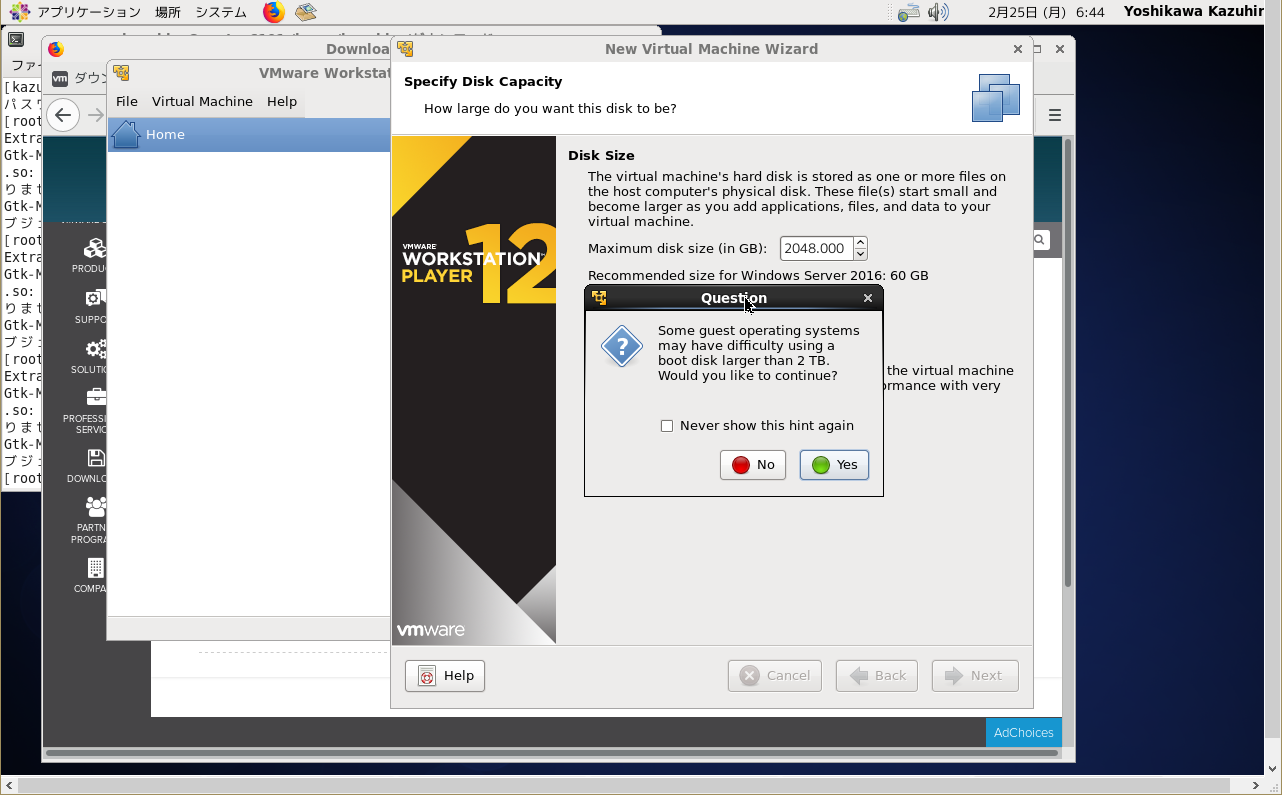Select the Home item in library

[x=165, y=135]
